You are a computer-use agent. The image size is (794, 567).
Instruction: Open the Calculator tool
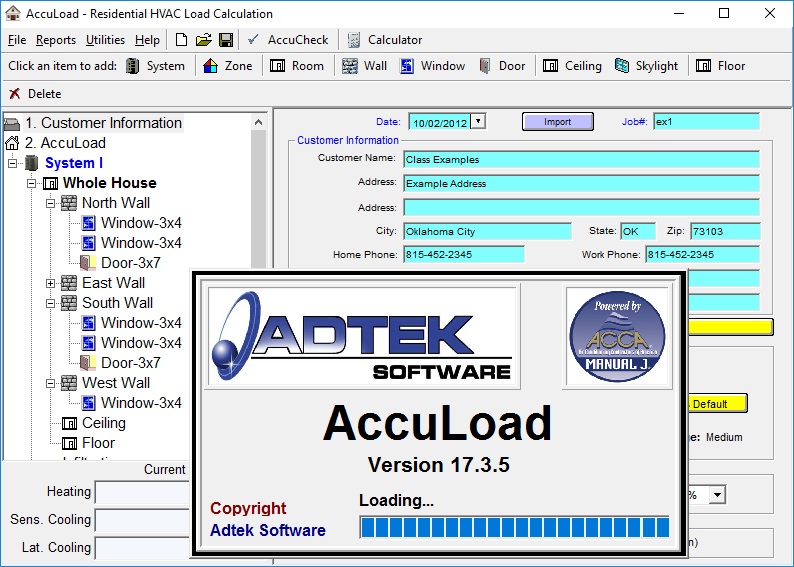pos(385,40)
